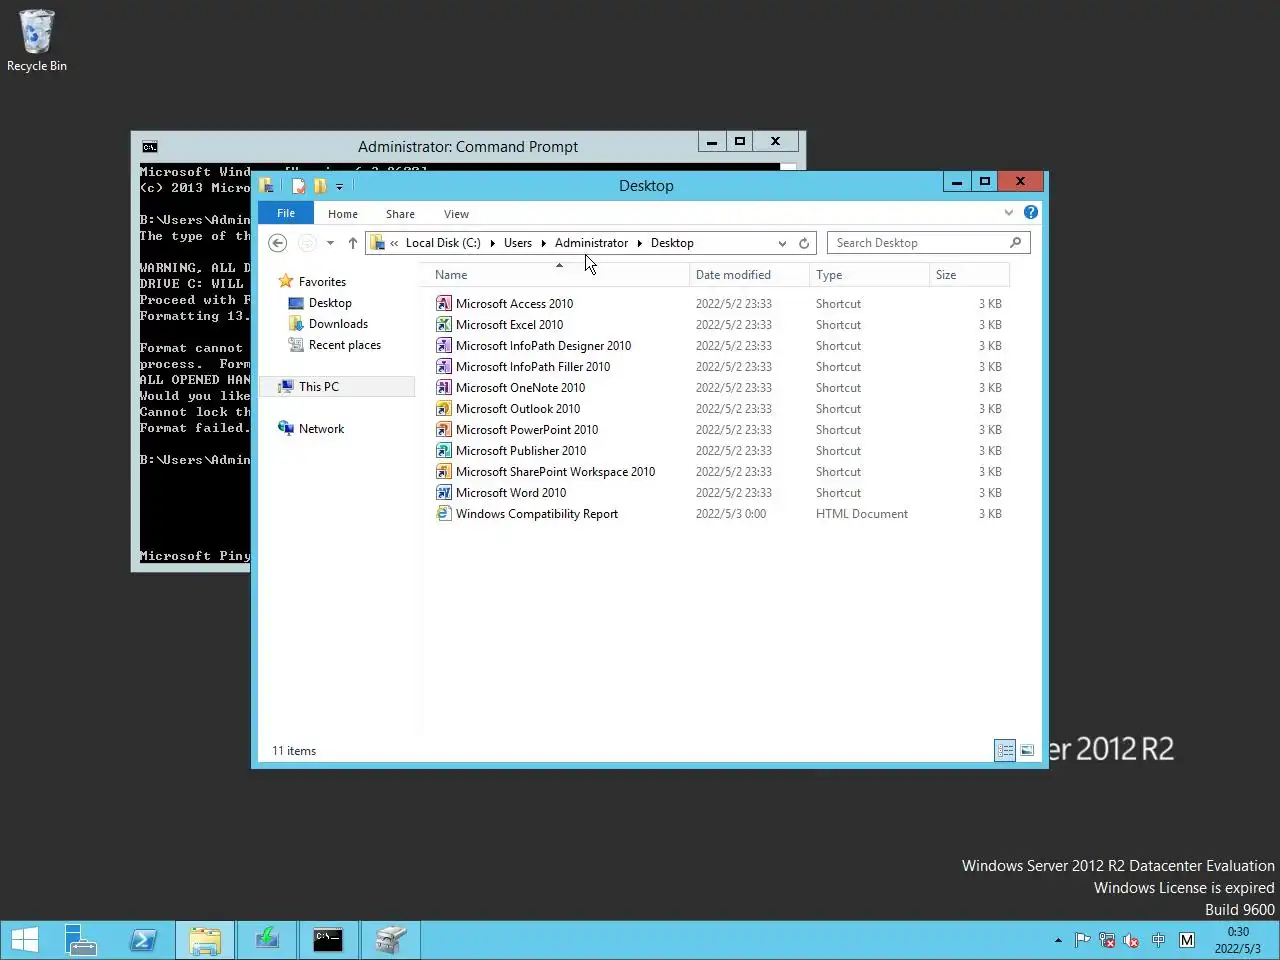This screenshot has width=1280, height=960.
Task: Switch to the Share ribbon tab
Action: (x=400, y=214)
